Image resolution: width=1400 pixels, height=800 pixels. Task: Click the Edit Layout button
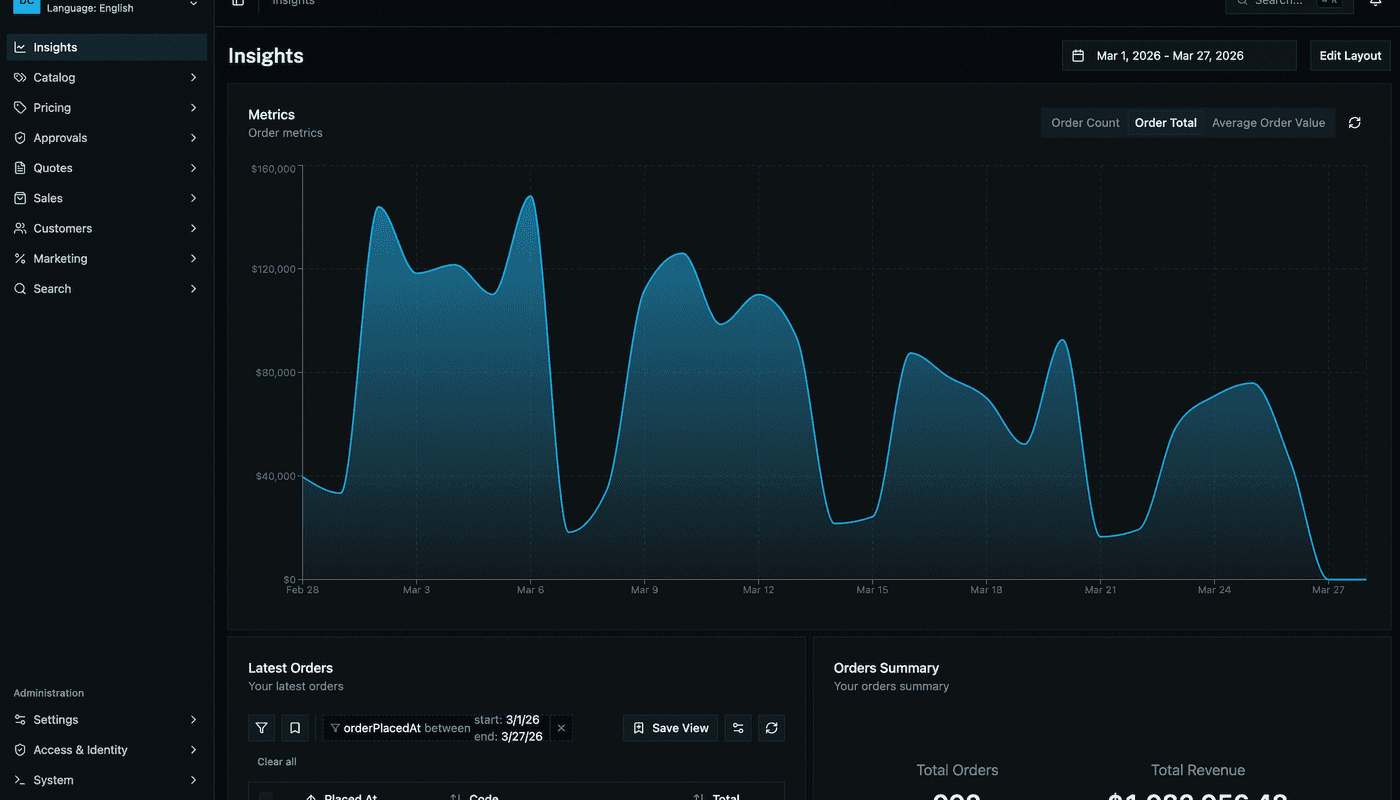pos(1350,56)
